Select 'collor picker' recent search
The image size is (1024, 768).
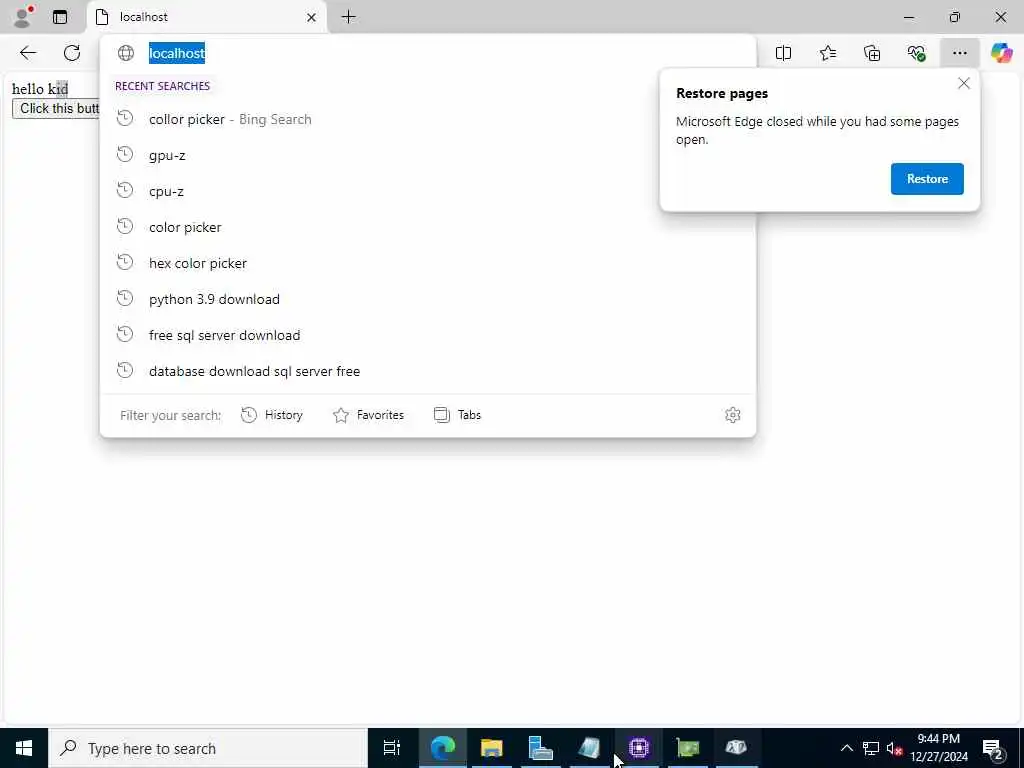(428, 120)
